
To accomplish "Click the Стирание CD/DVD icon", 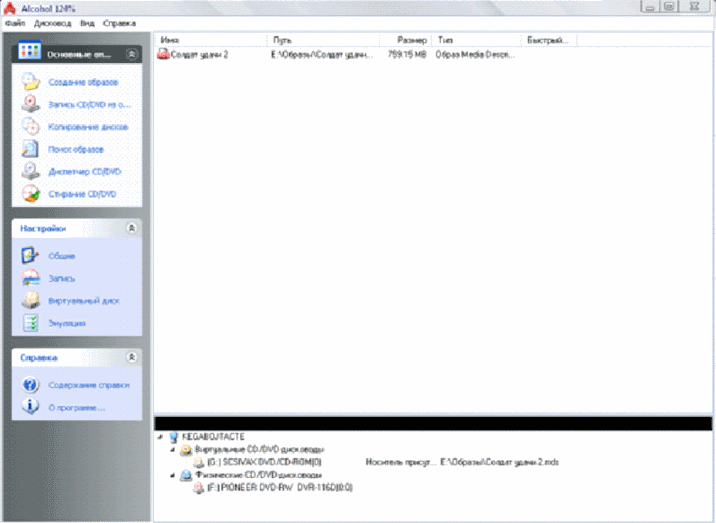I will coord(31,194).
